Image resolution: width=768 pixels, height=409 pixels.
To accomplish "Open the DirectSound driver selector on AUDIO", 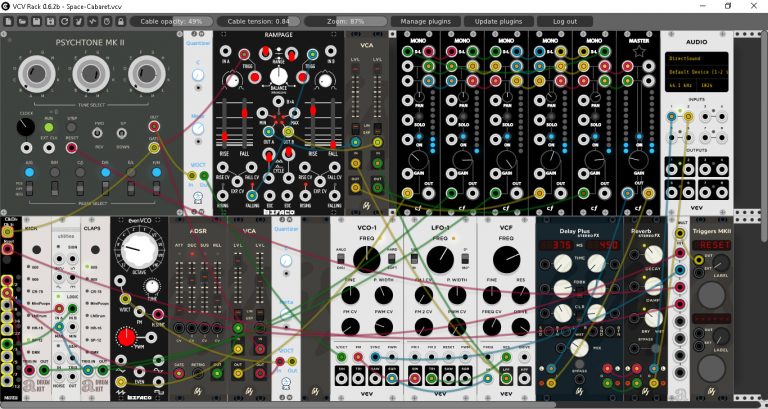I will pyautogui.click(x=696, y=59).
